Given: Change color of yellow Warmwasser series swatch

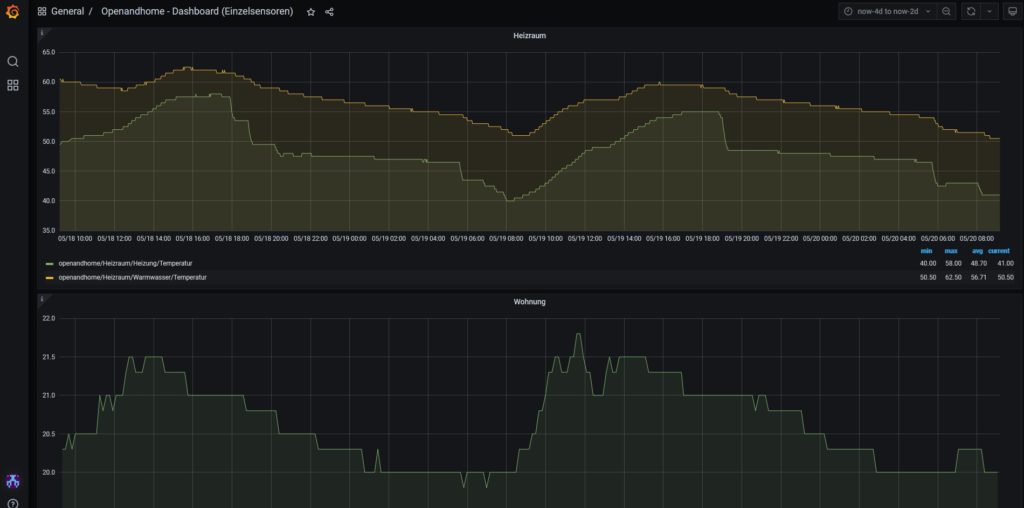Looking at the screenshot, I should pyautogui.click(x=49, y=278).
